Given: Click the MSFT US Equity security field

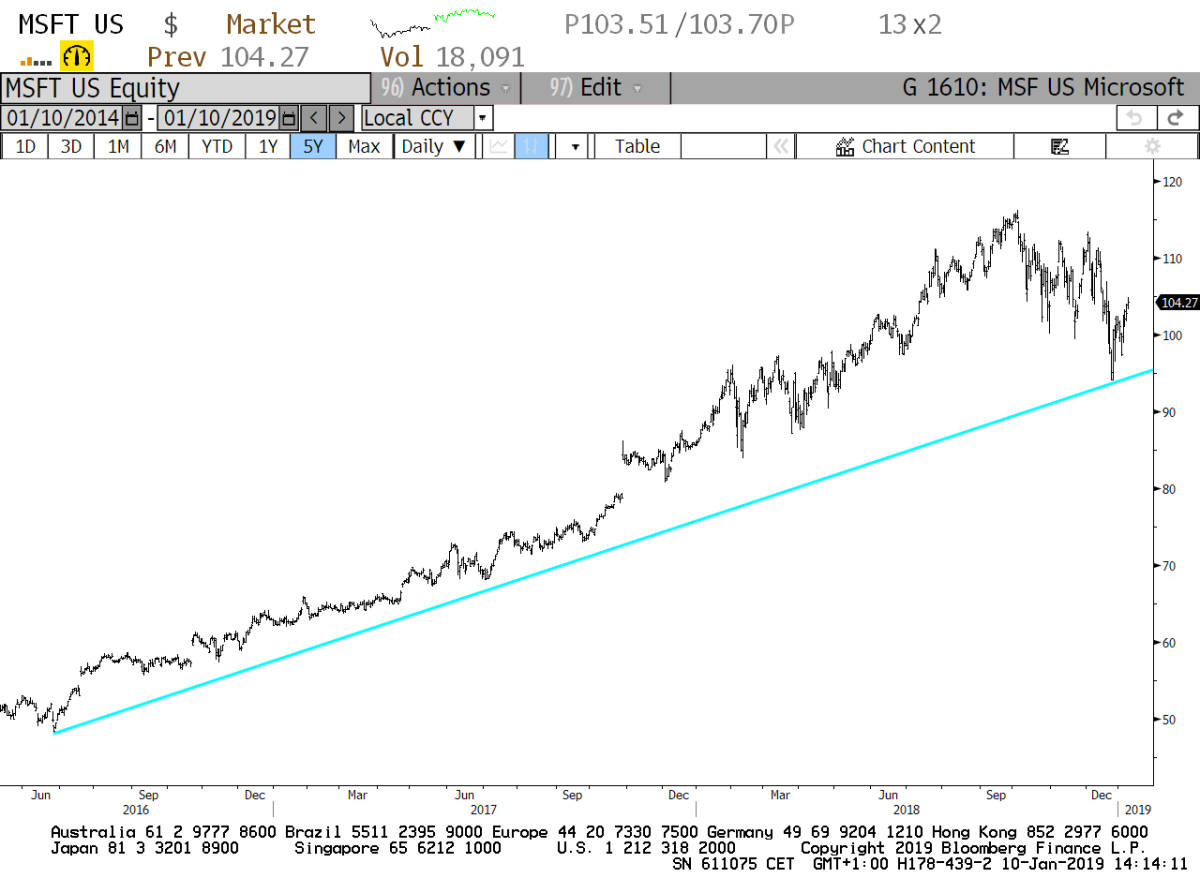Looking at the screenshot, I should (185, 88).
